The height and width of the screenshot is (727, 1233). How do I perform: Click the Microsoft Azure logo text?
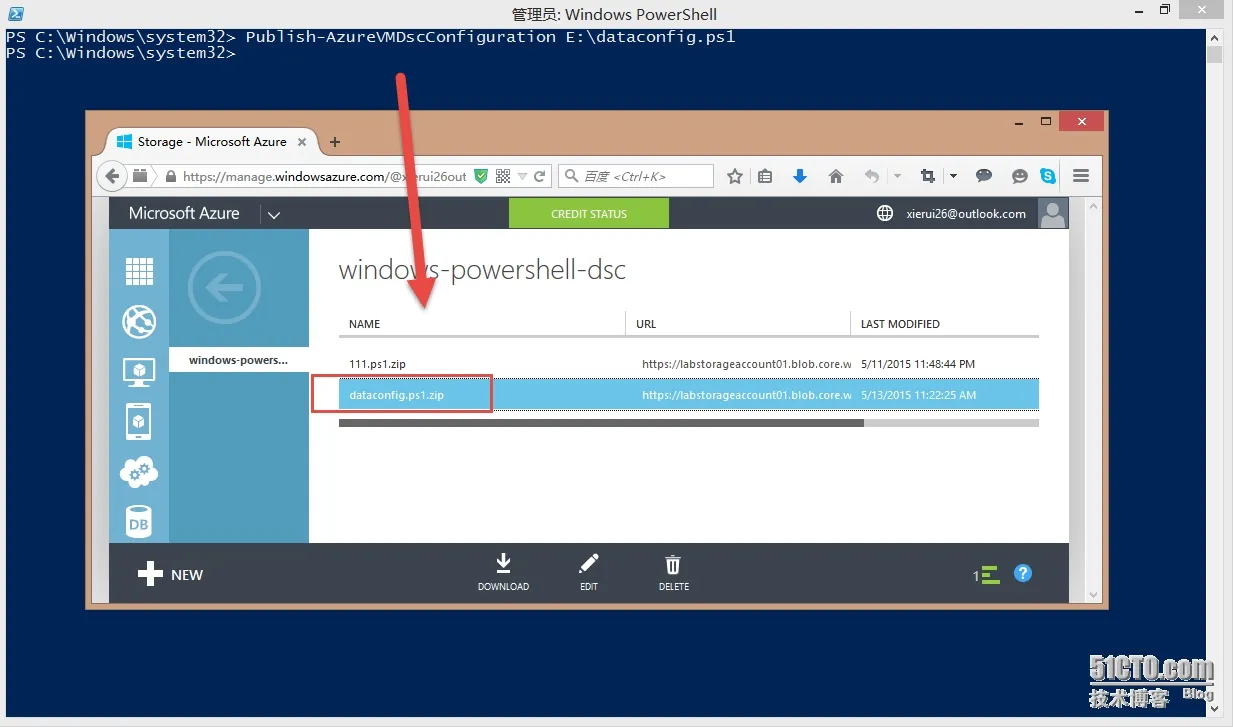coord(184,213)
